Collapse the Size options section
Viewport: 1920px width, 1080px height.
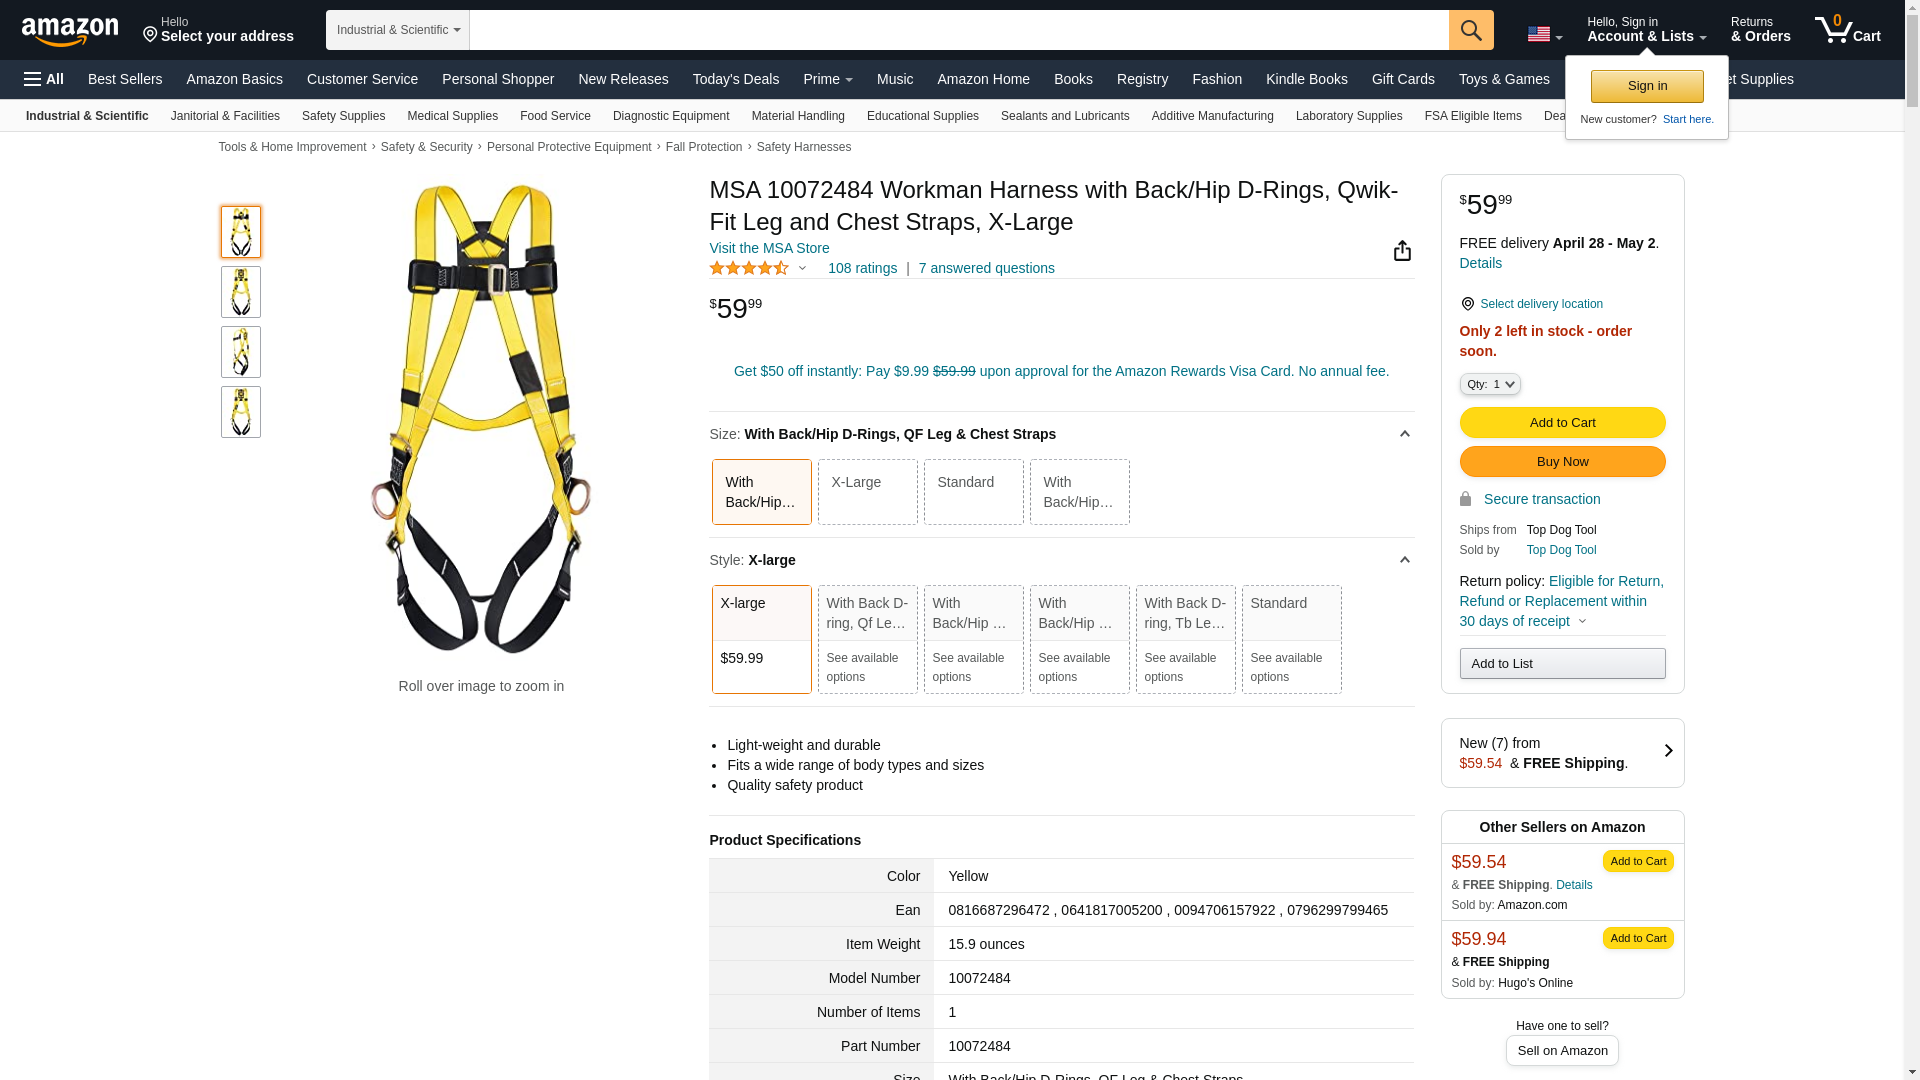pos(1404,434)
